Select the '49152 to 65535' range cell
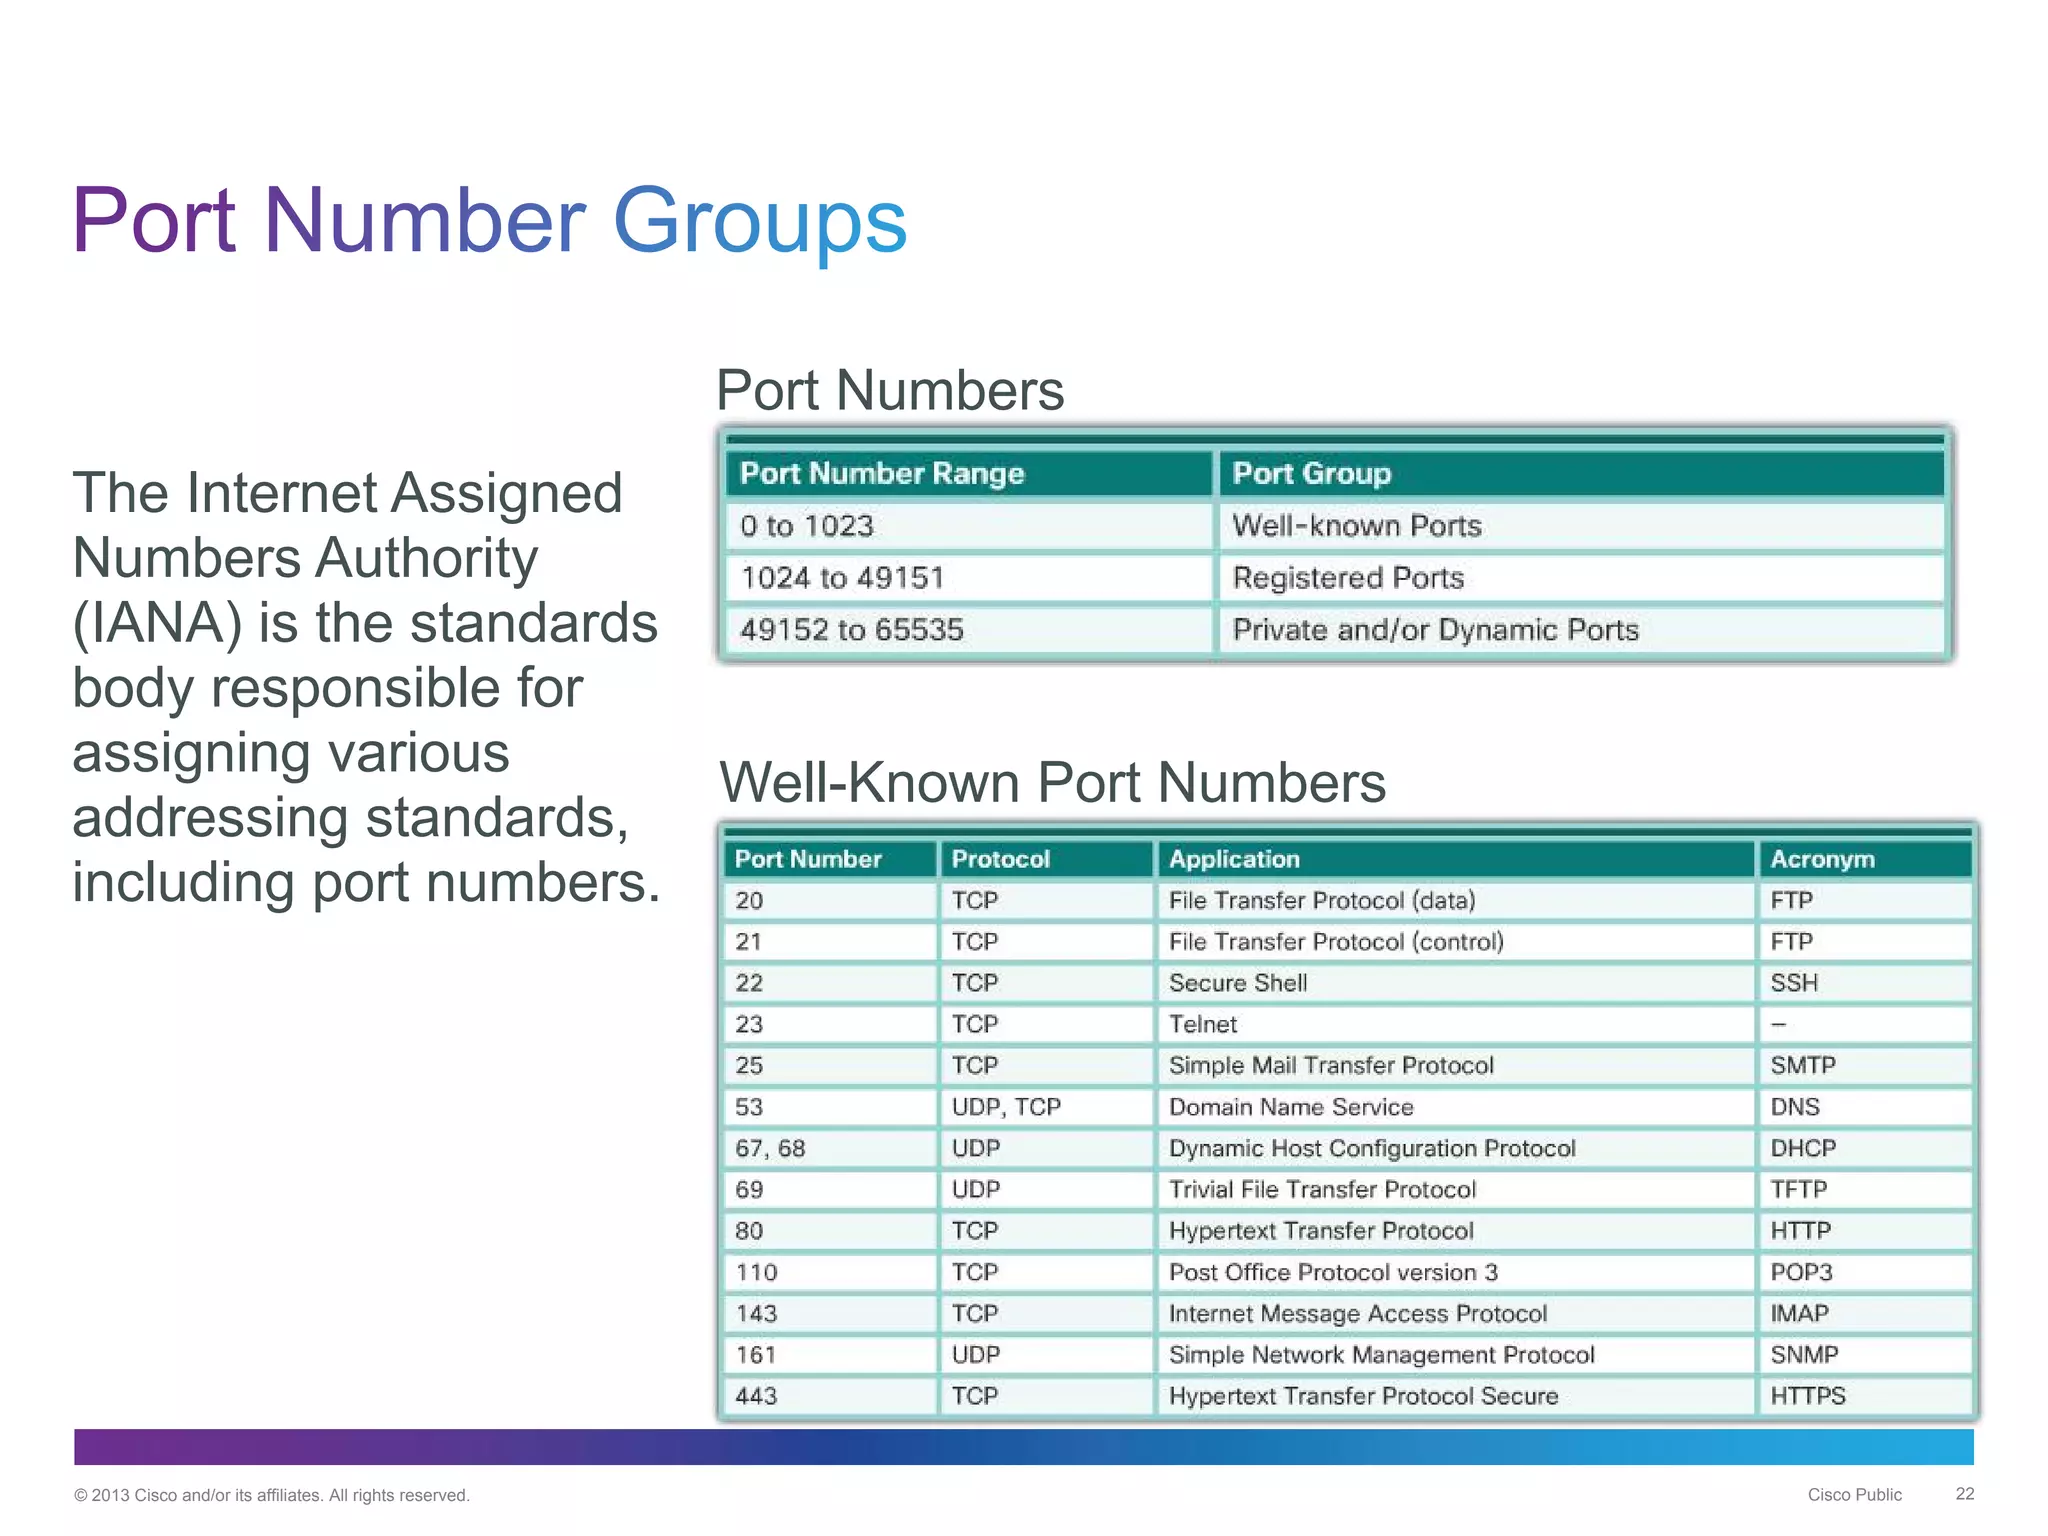This screenshot has width=2048, height=1536. (x=968, y=630)
